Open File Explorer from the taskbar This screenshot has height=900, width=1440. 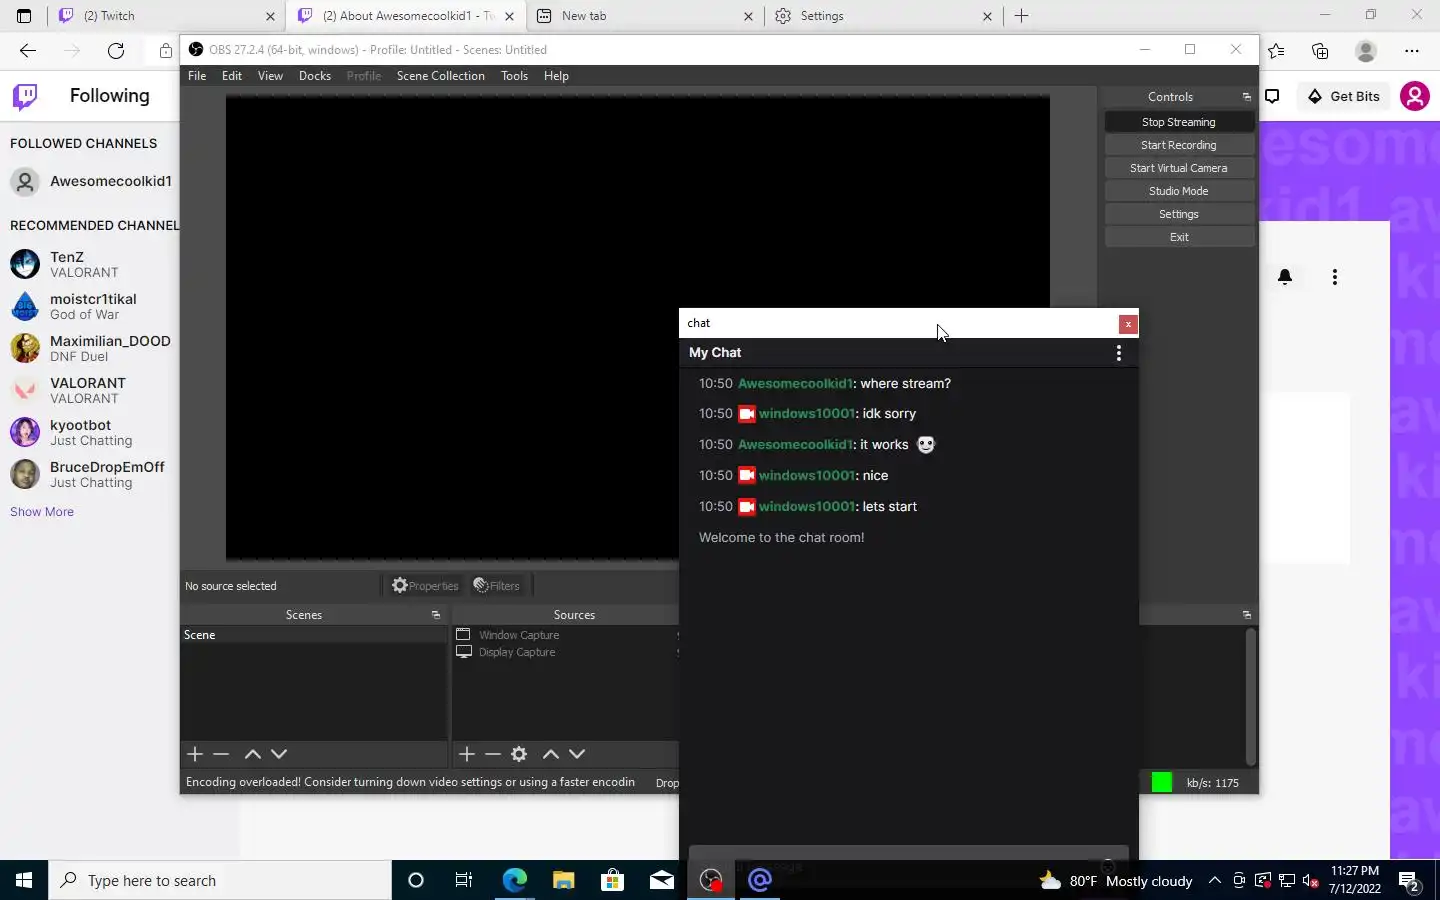563,881
